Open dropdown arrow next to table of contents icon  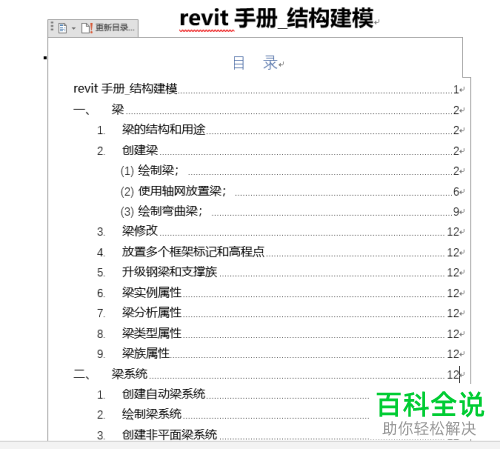(x=74, y=28)
